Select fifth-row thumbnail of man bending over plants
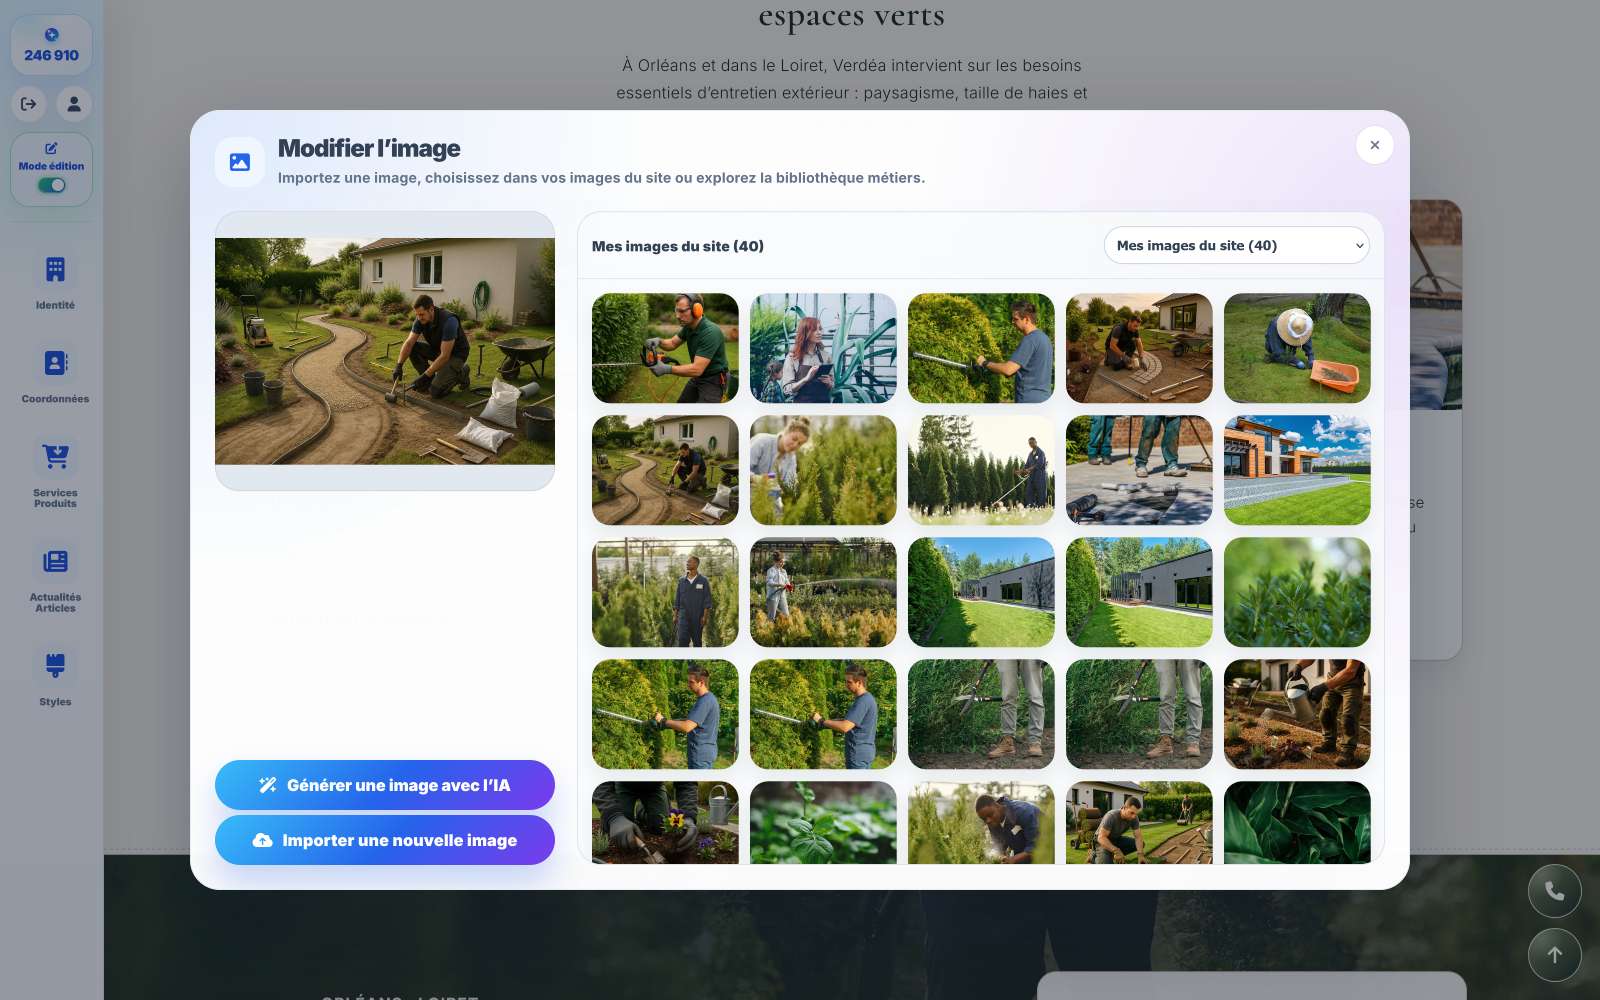 (x=981, y=822)
